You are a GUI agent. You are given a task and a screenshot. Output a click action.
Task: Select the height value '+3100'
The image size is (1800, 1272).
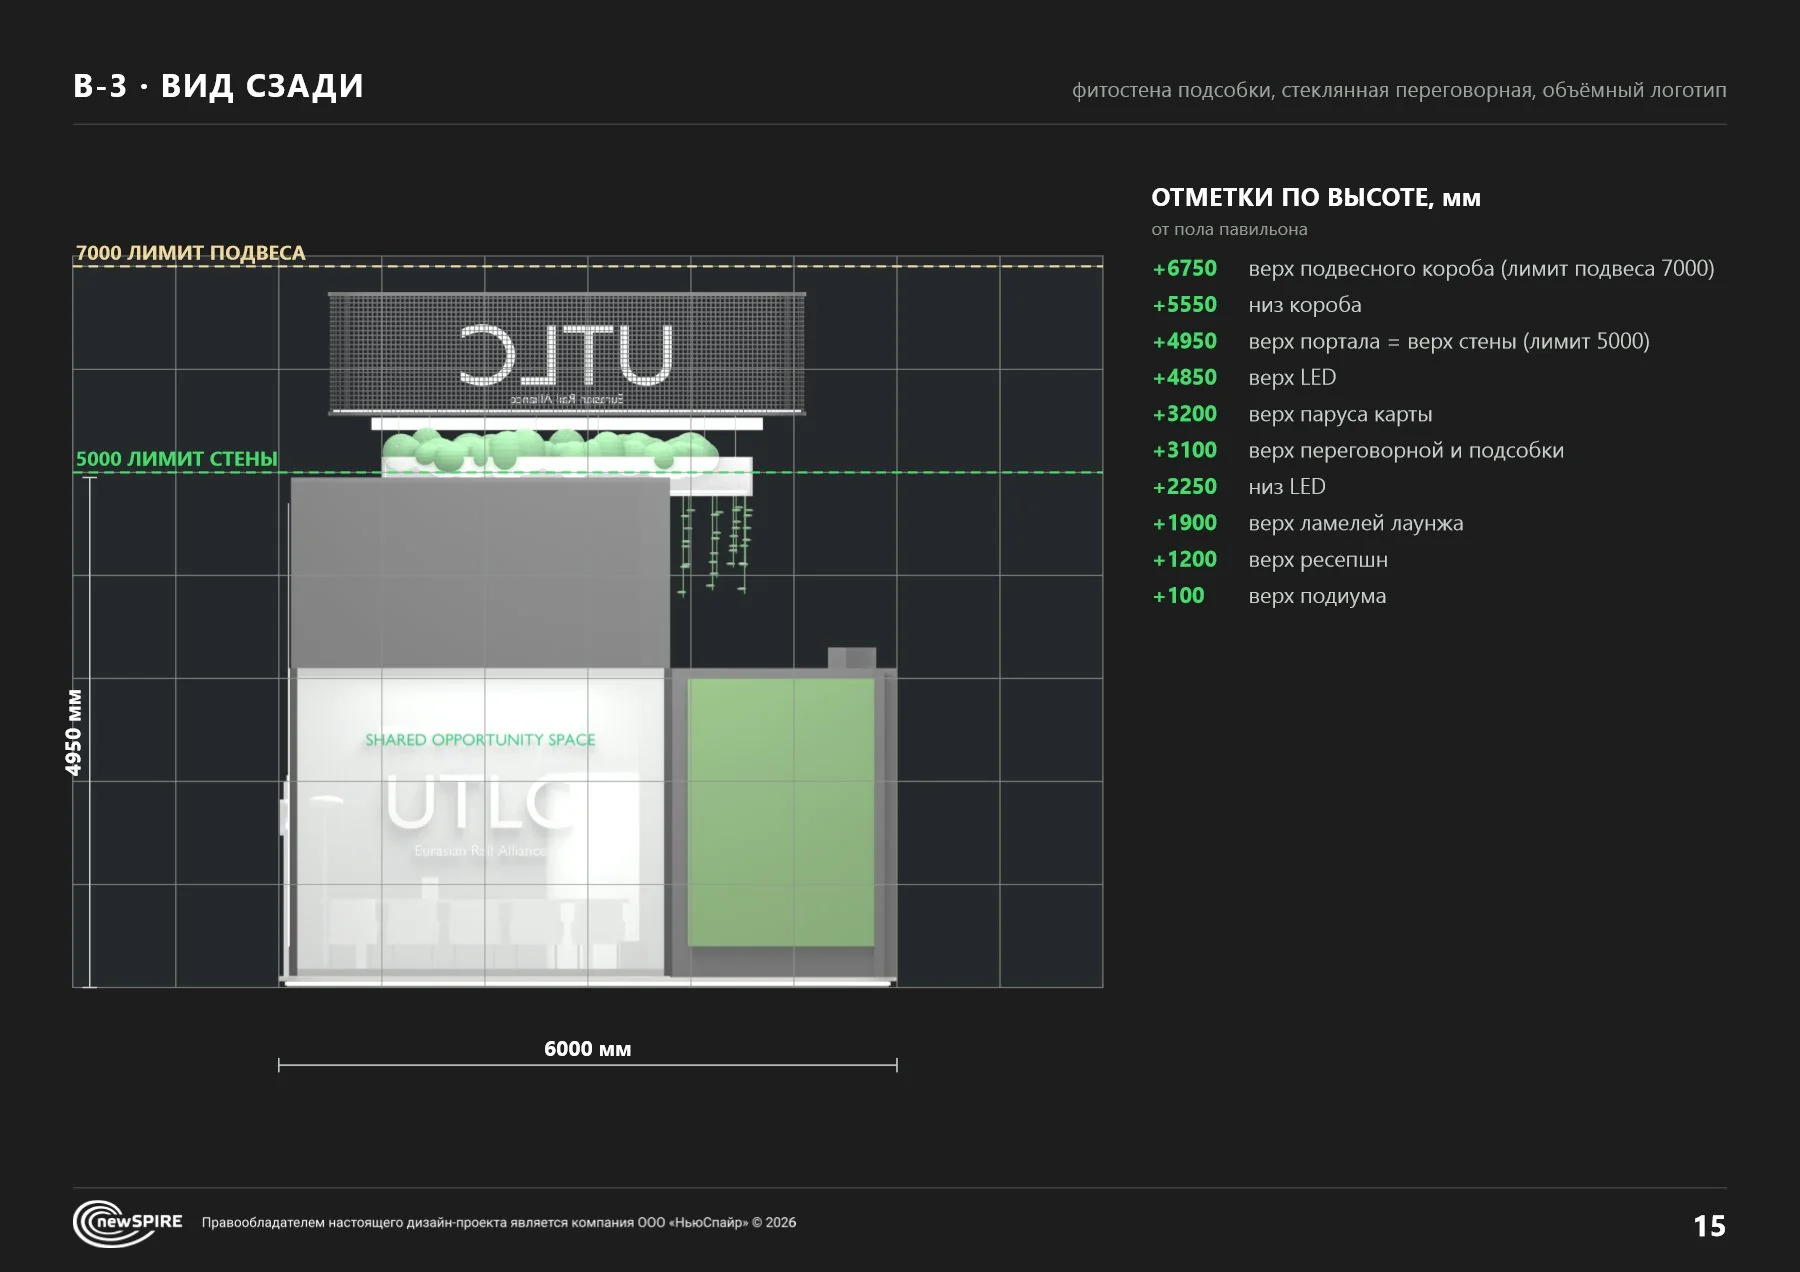click(x=1184, y=451)
